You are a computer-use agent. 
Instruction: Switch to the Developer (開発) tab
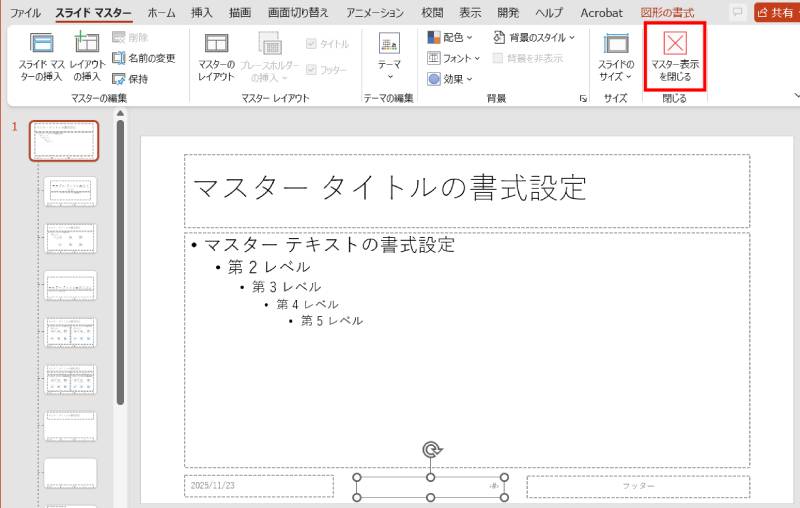[x=508, y=13]
